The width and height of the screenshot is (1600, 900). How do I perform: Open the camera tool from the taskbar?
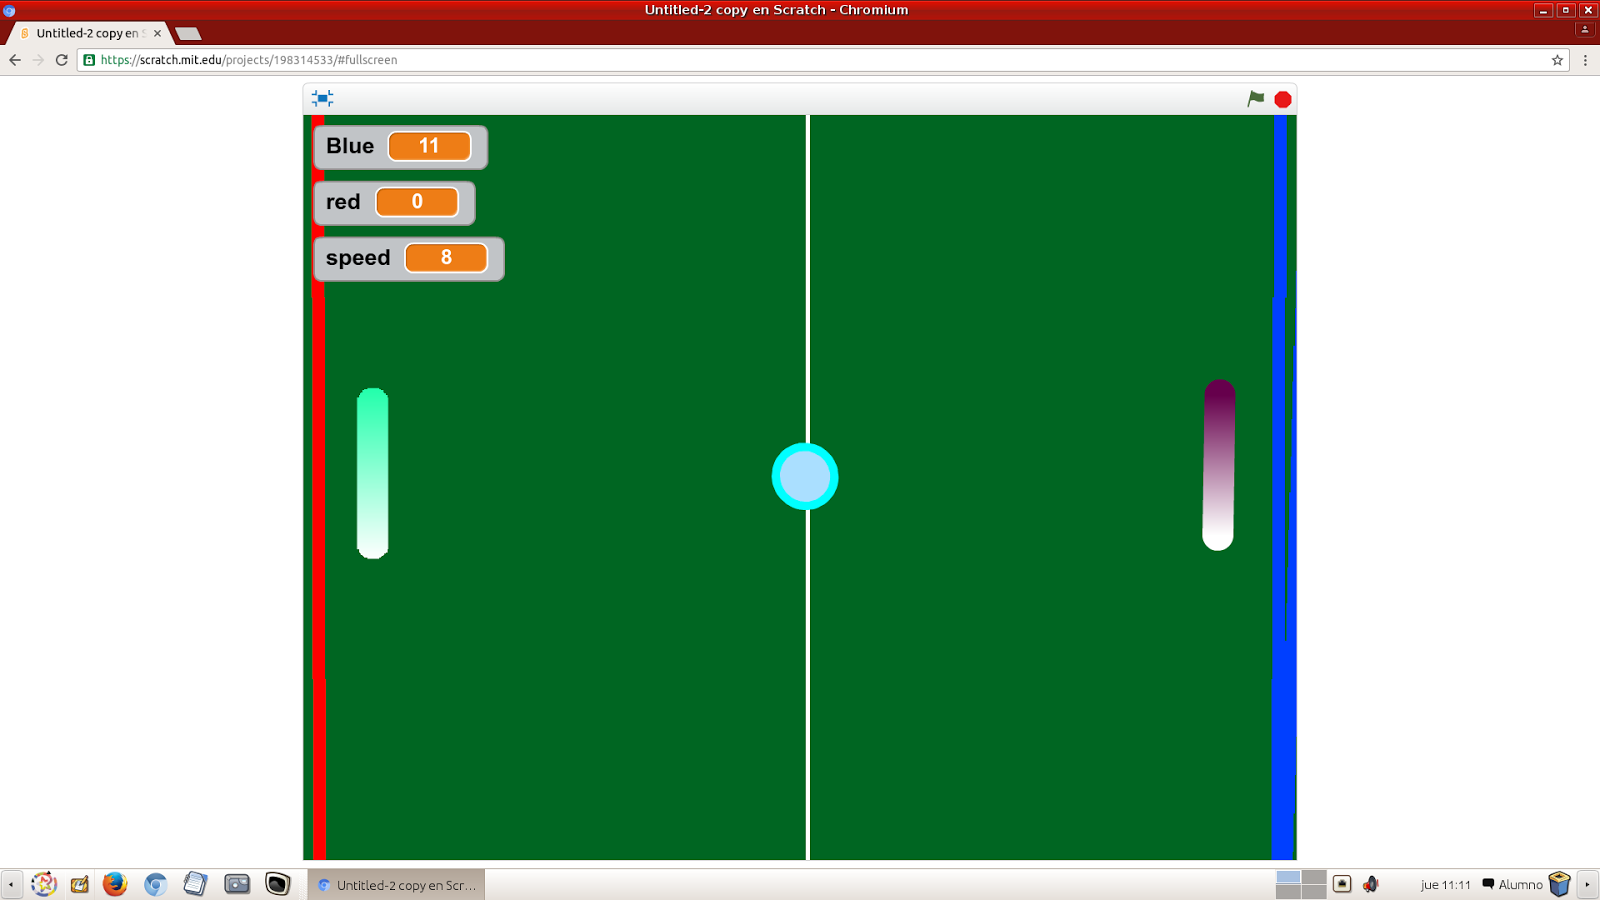coord(236,884)
